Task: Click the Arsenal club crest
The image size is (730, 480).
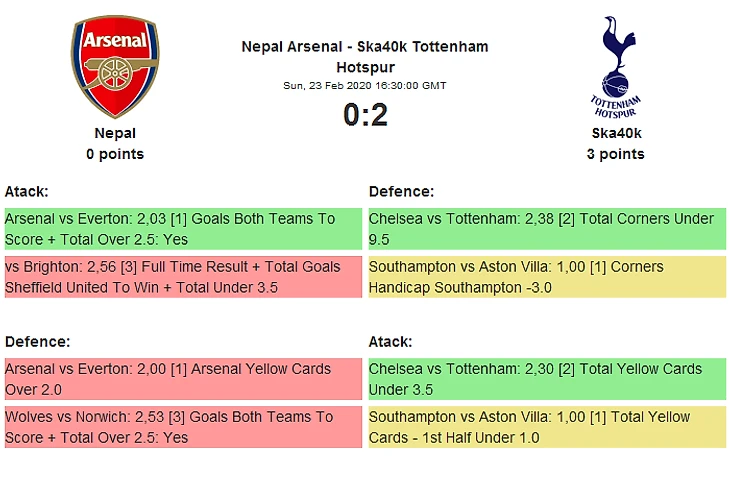Action: (115, 67)
